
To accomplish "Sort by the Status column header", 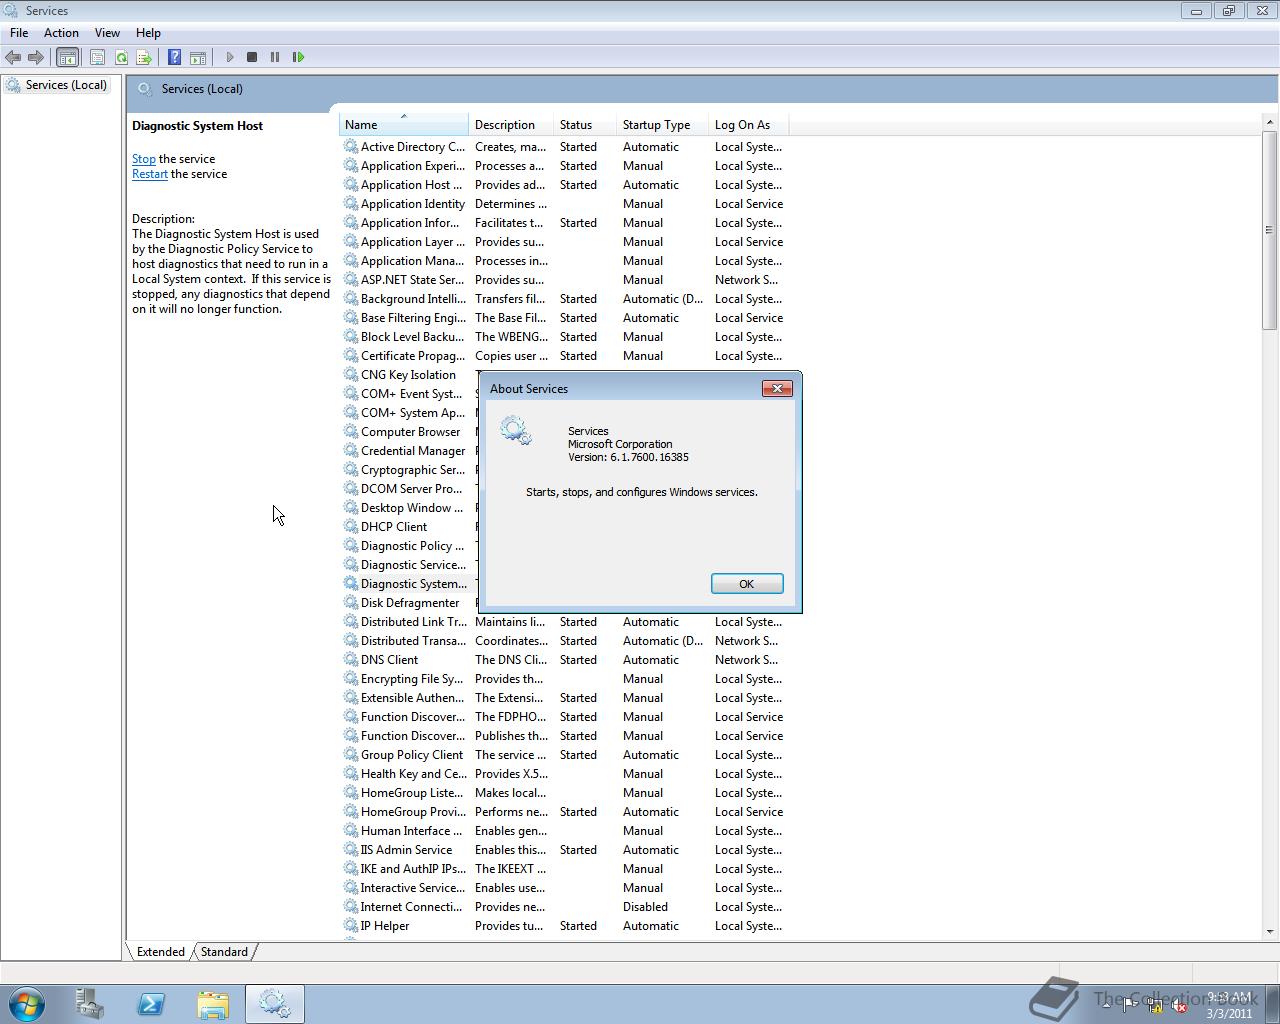I will coord(584,125).
